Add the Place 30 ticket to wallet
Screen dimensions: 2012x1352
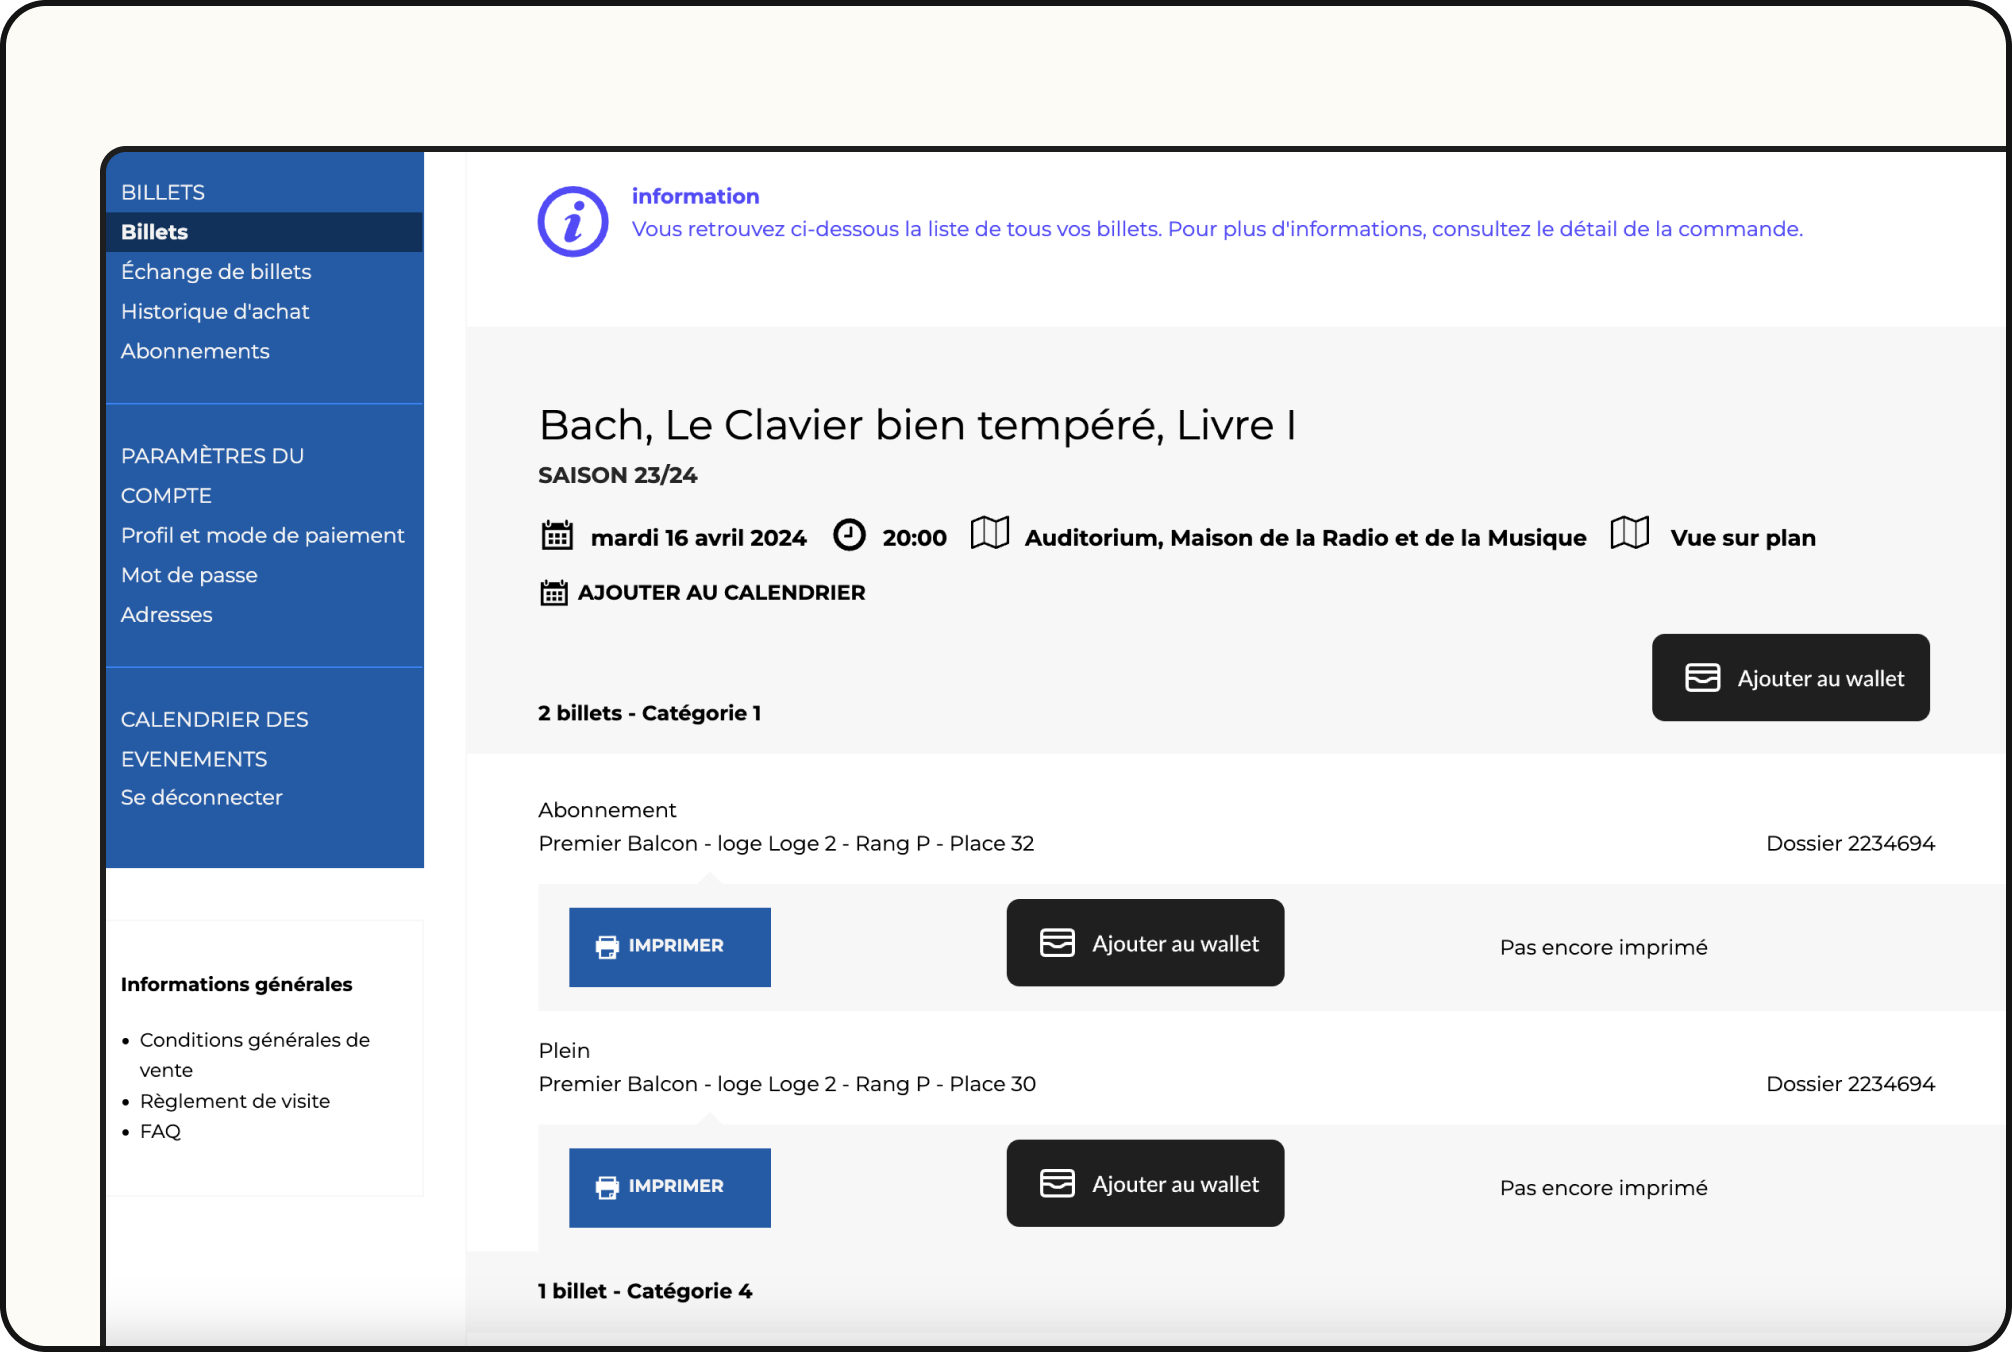1145,1183
